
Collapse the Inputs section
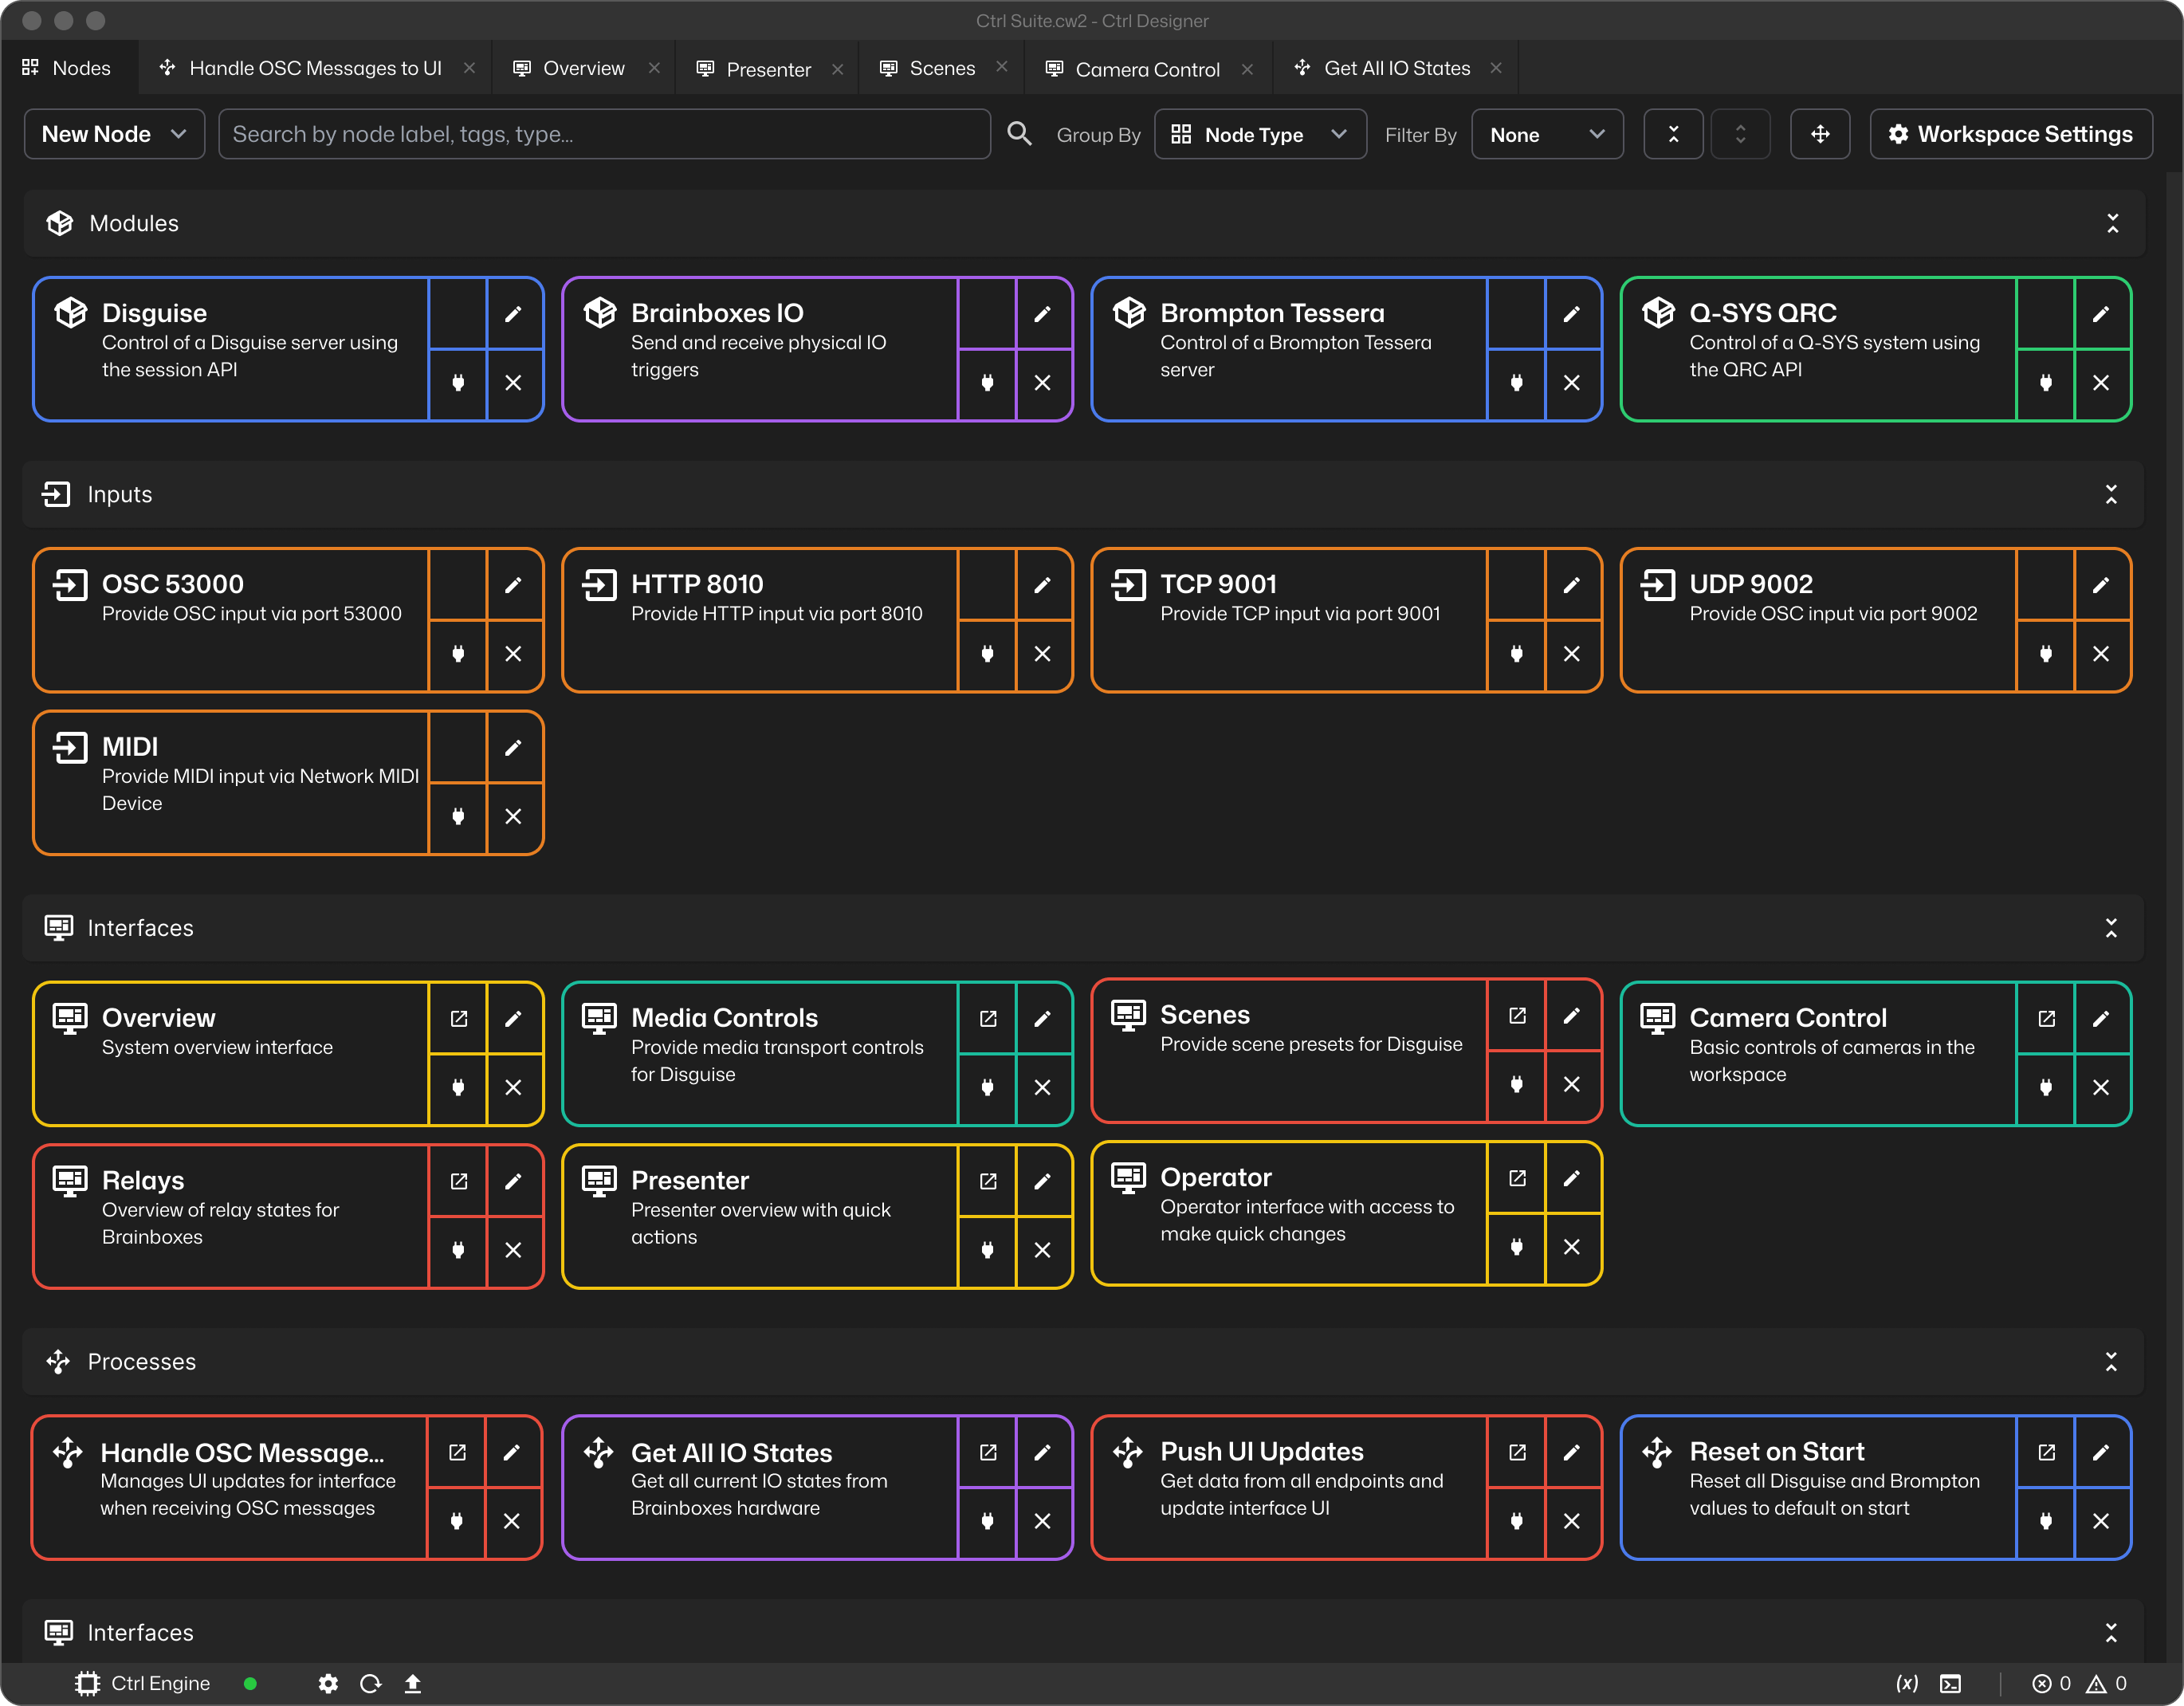[2111, 494]
